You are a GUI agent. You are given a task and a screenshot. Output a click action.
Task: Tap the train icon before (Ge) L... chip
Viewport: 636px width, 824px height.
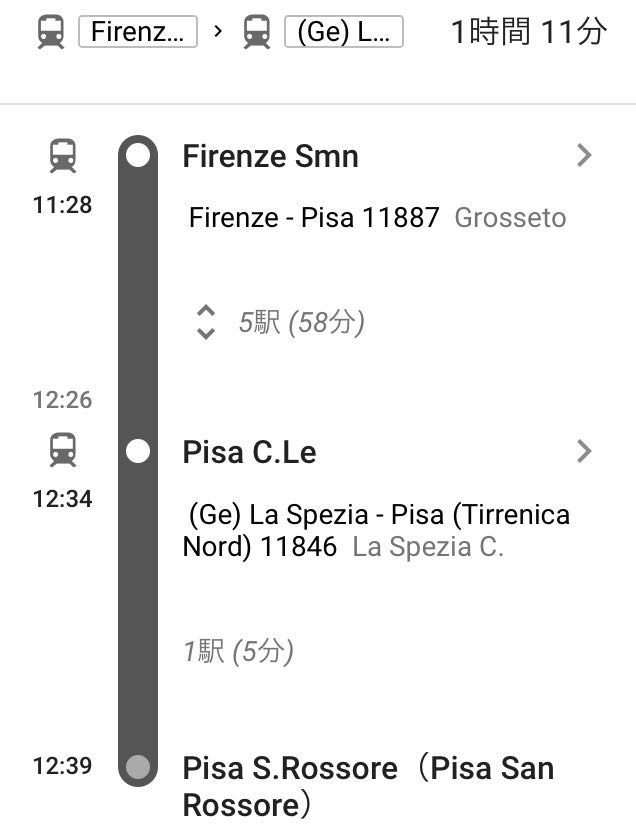[x=257, y=32]
